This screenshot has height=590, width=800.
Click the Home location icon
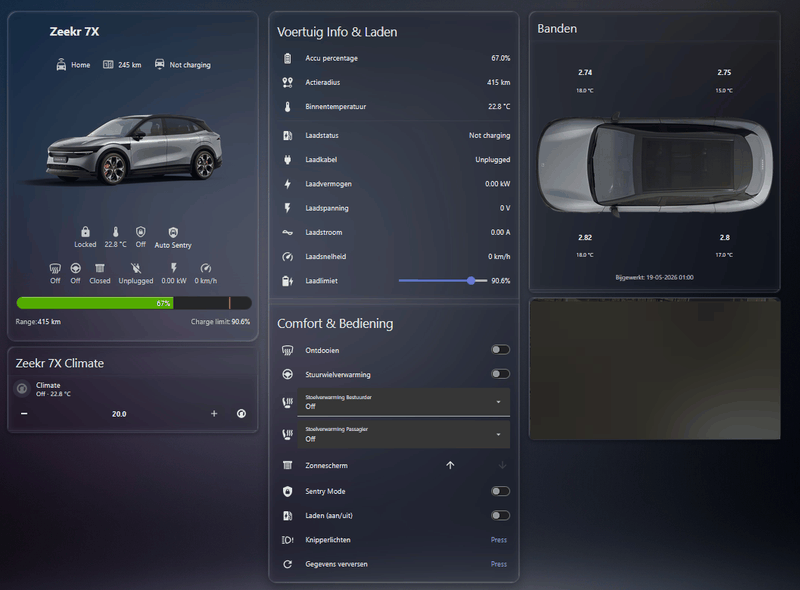[61, 64]
